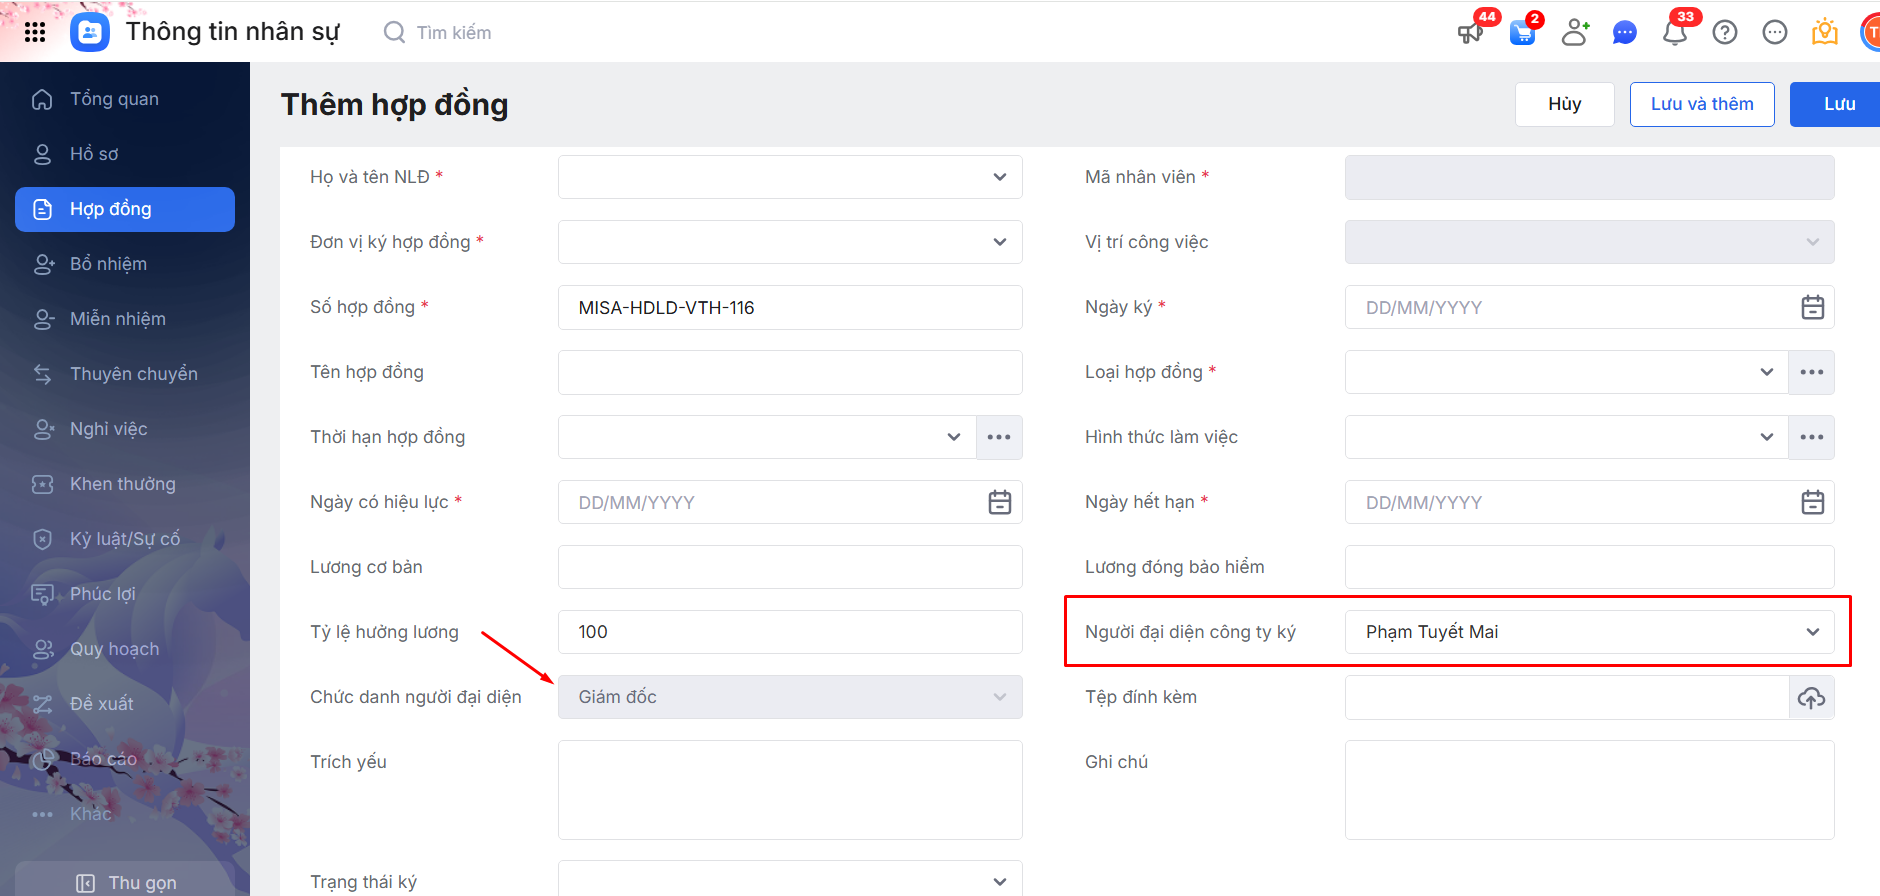Open the app launcher grid icon
The width and height of the screenshot is (1880, 896).
click(35, 32)
